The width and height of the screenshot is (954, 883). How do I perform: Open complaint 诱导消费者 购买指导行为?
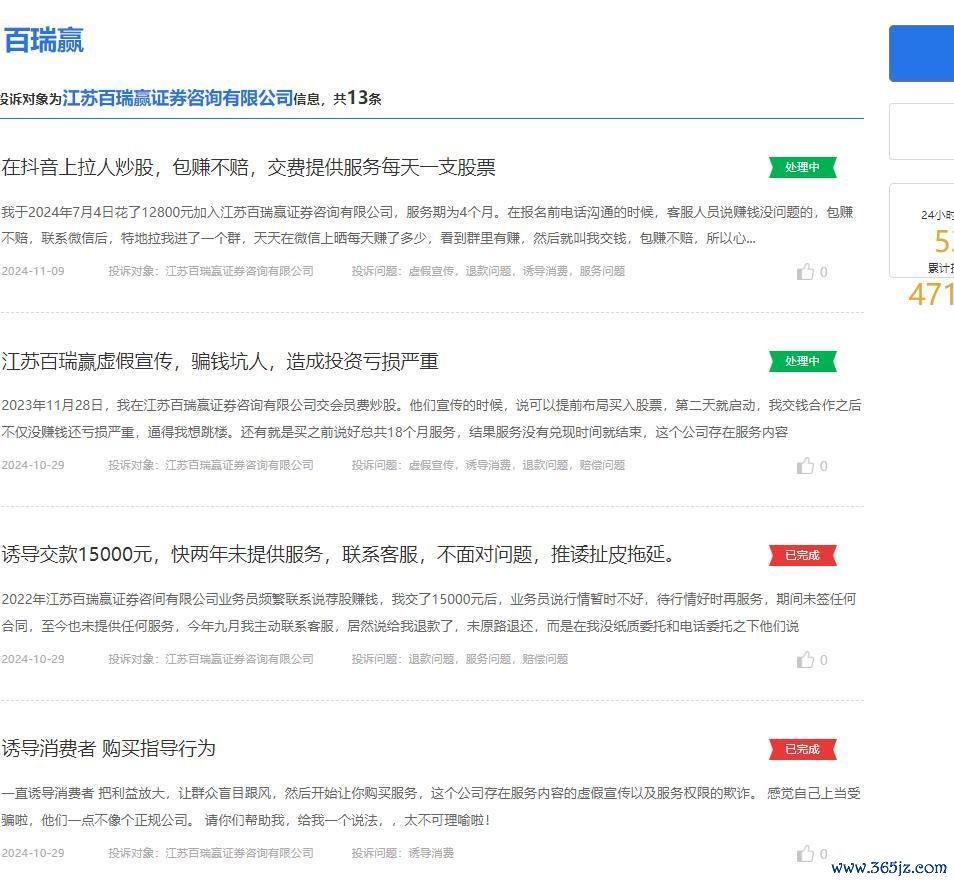click(x=108, y=749)
